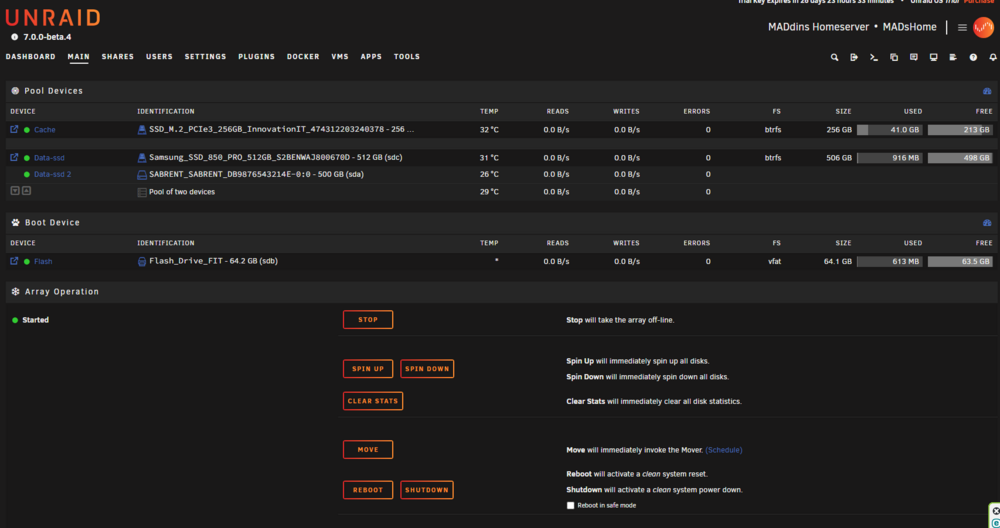The width and height of the screenshot is (1000, 528).
Task: Select the Main tab
Action: click(x=78, y=57)
